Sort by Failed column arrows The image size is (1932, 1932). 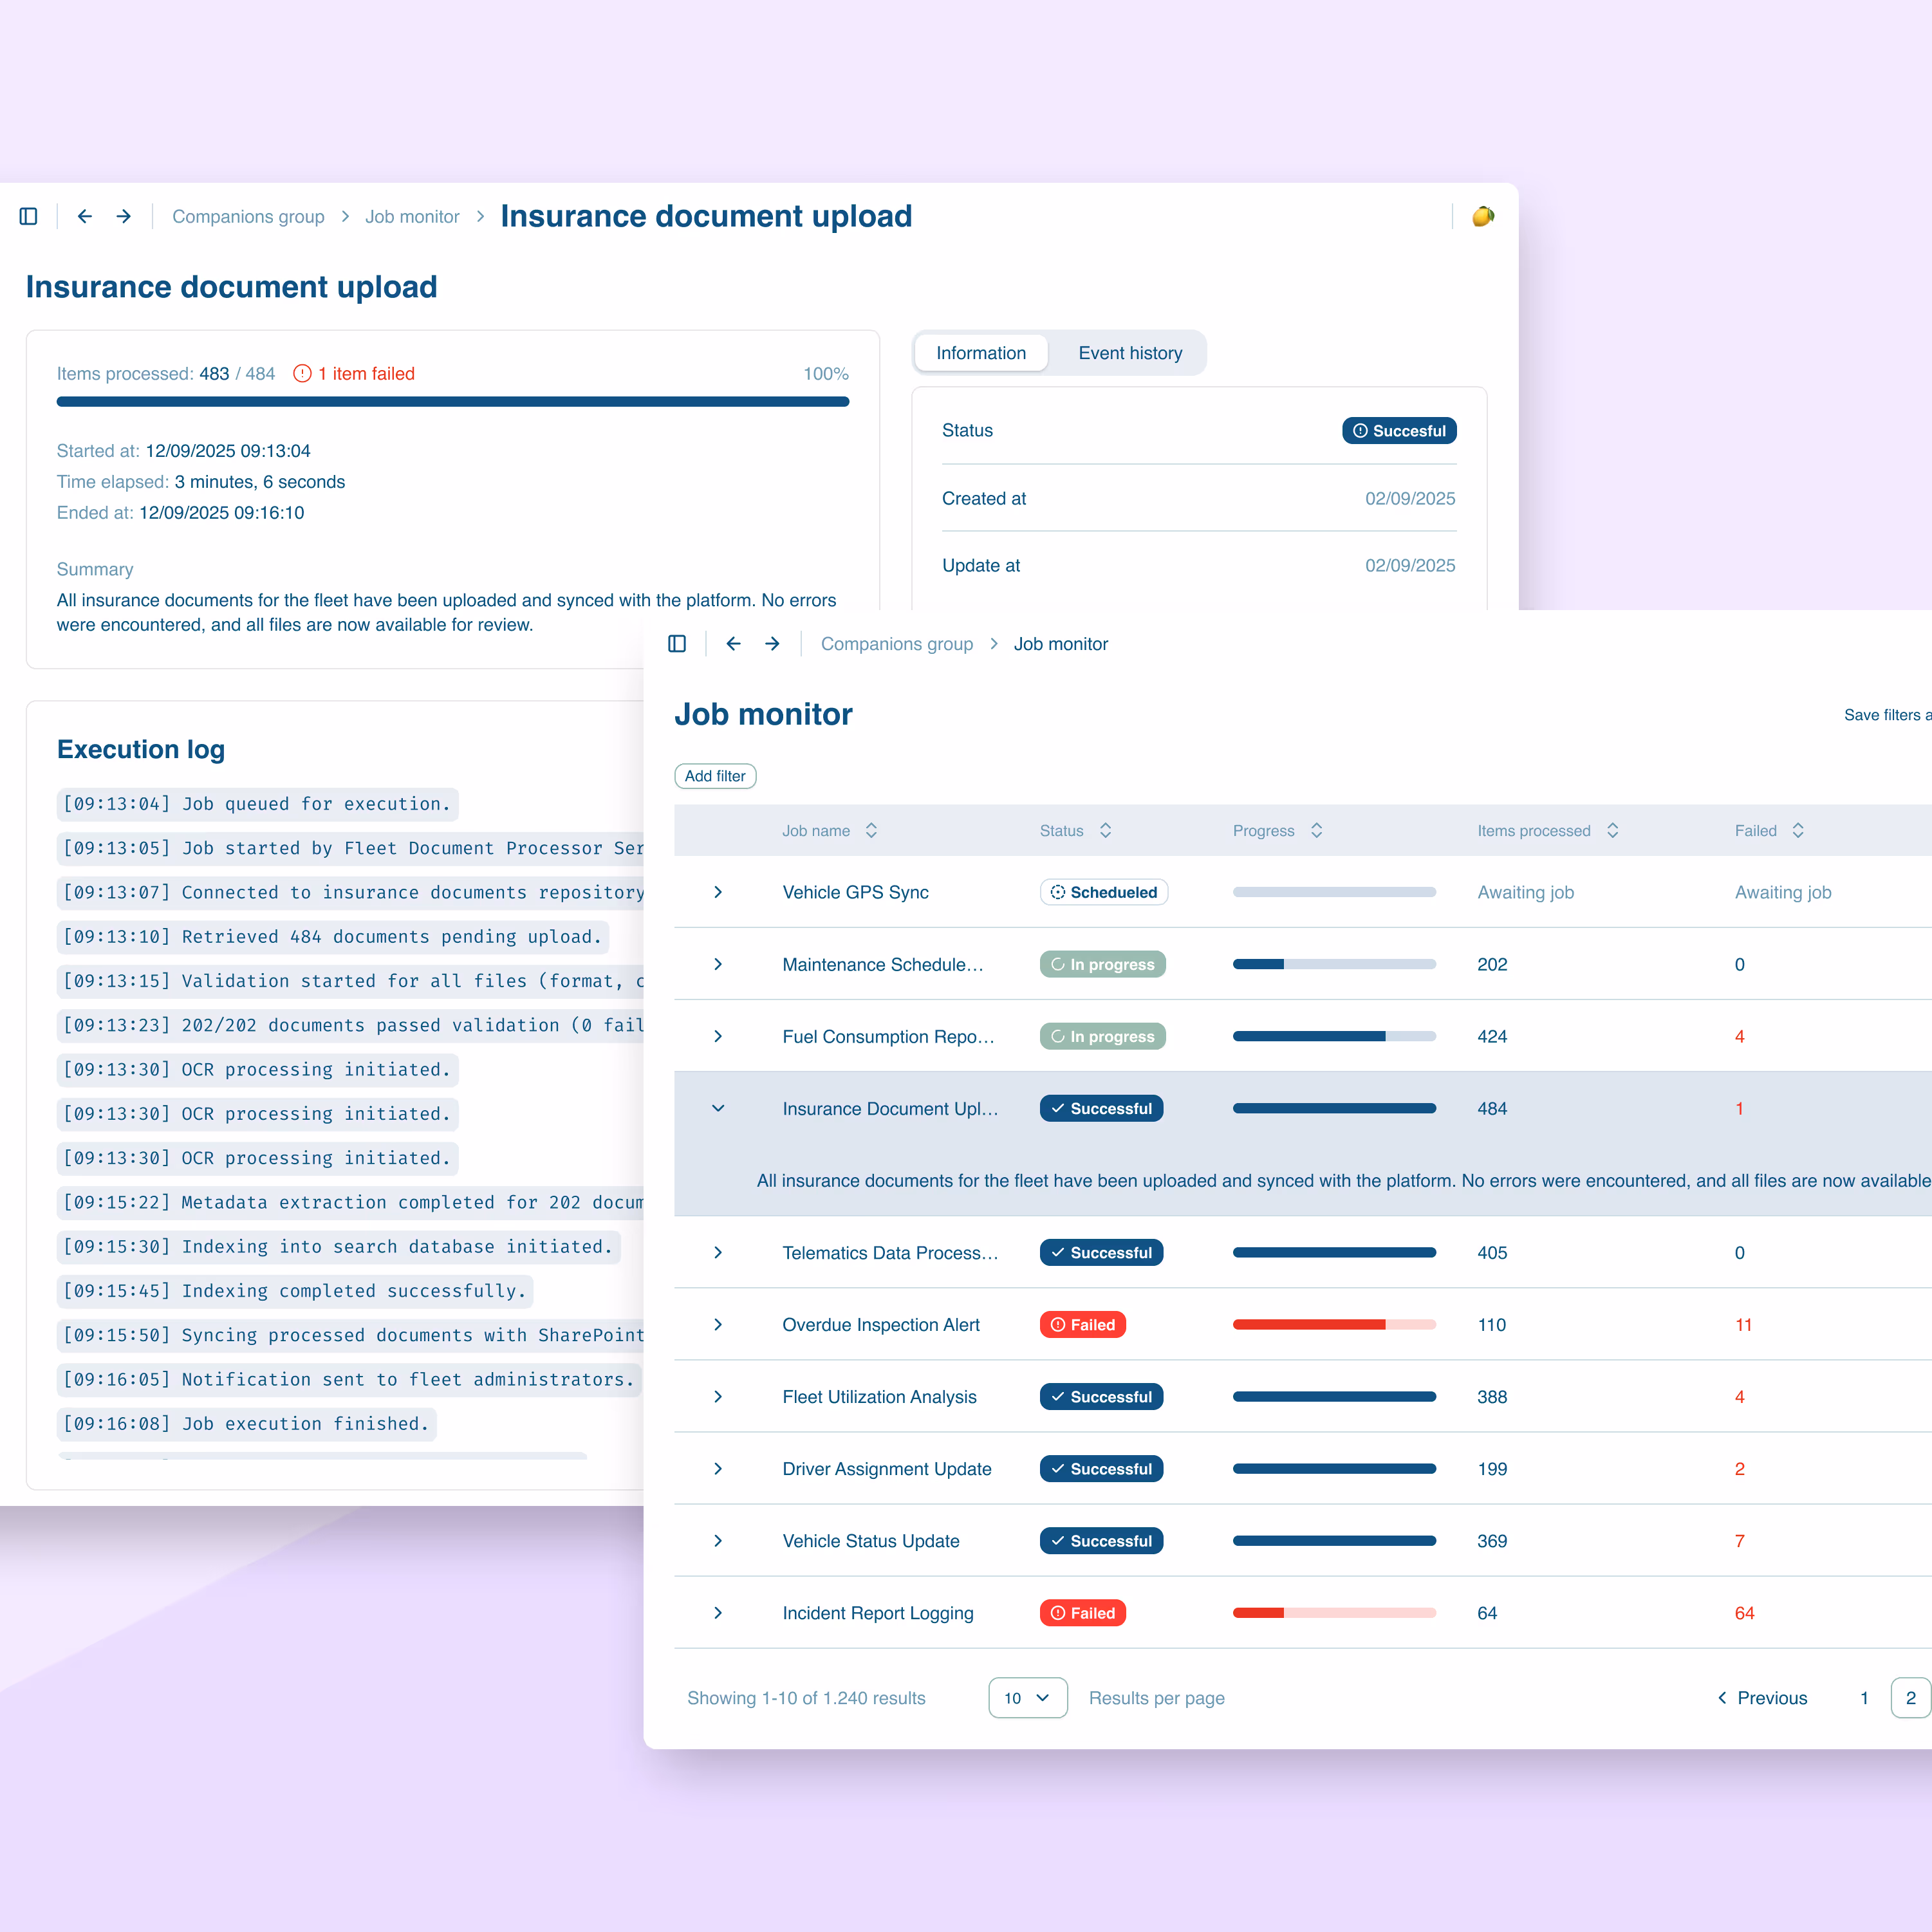coord(1797,831)
